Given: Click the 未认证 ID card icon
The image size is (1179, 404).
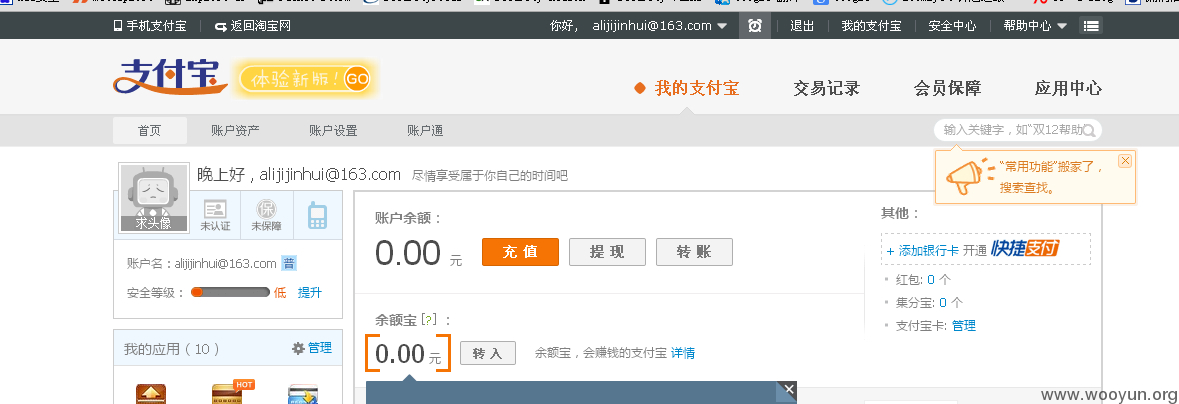Looking at the screenshot, I should 214,214.
